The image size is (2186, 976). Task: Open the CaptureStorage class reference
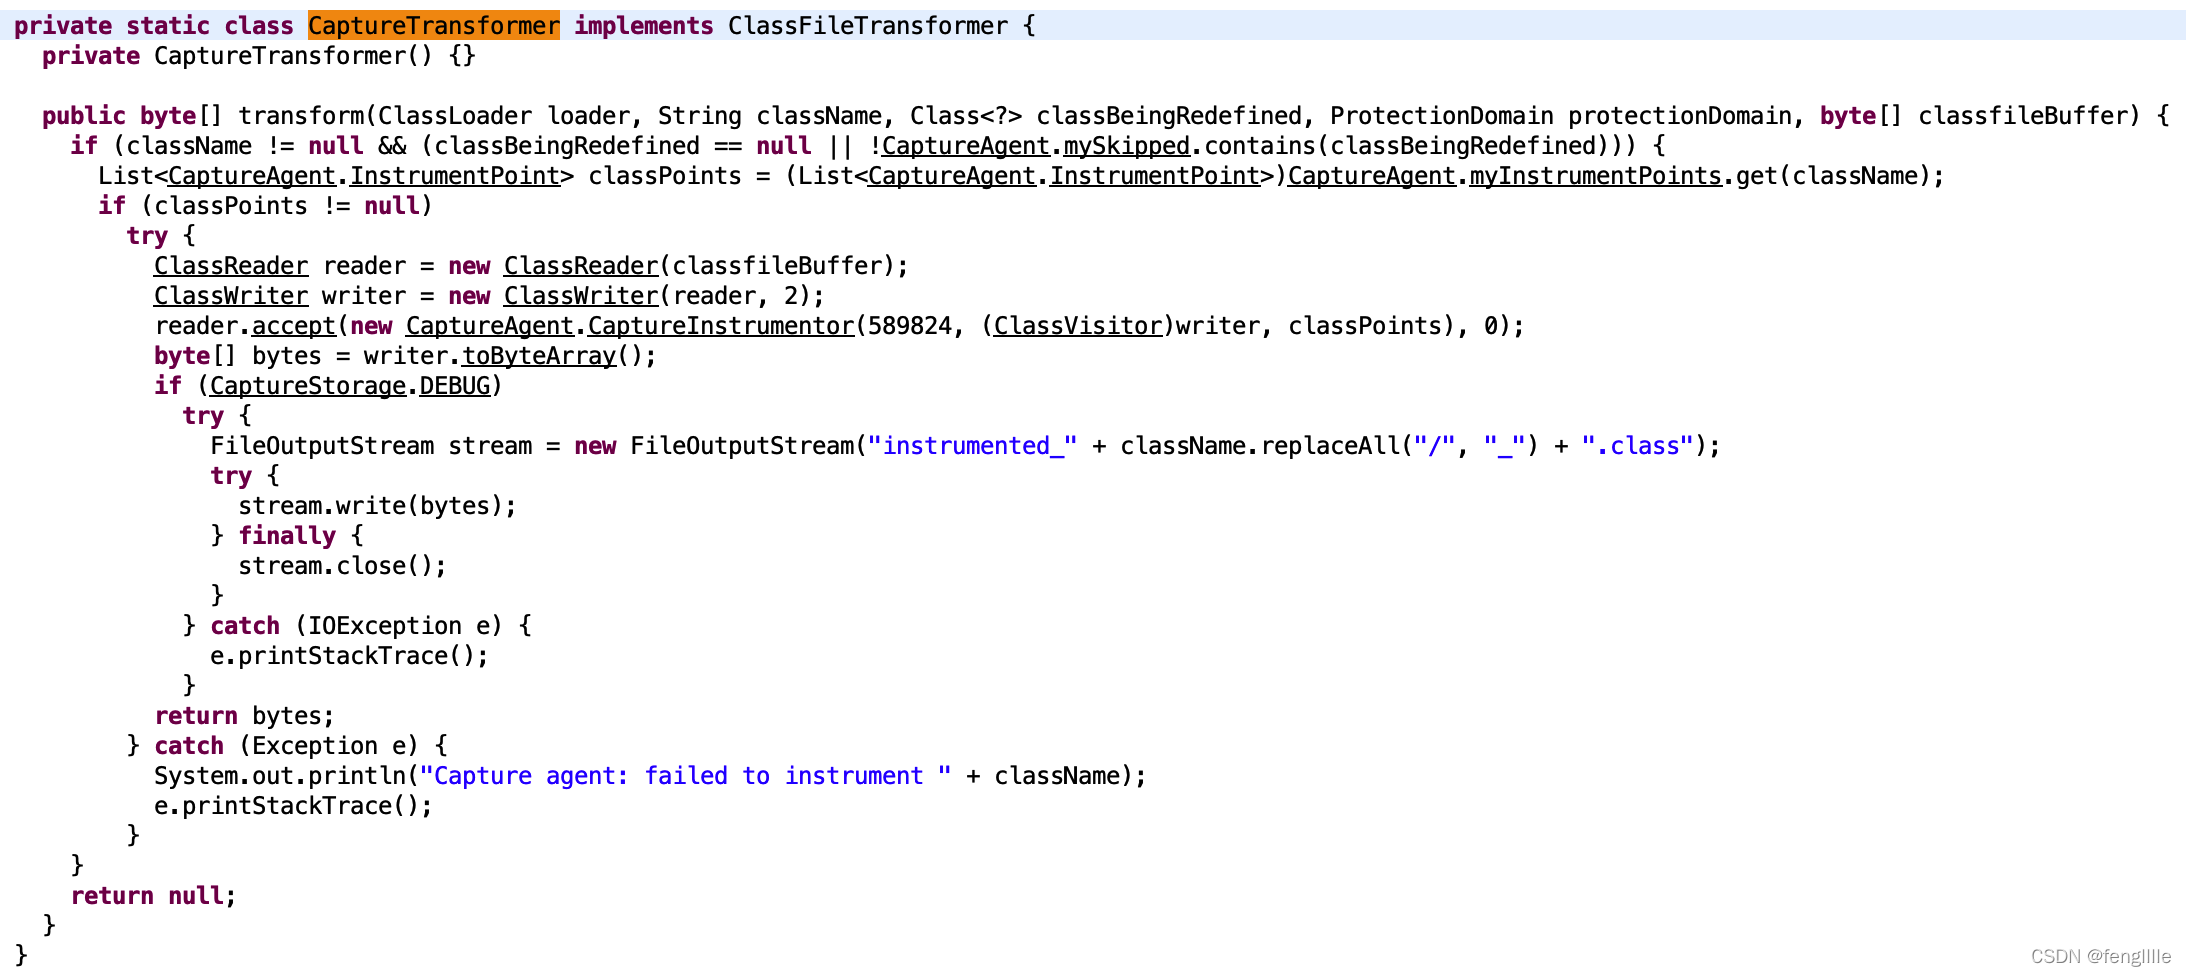[308, 386]
